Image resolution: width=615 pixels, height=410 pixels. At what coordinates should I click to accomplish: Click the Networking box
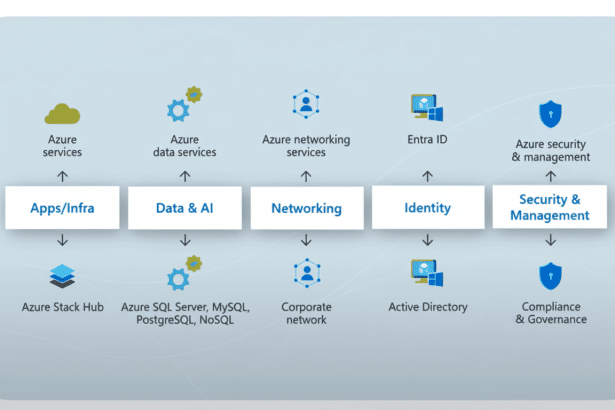point(306,208)
